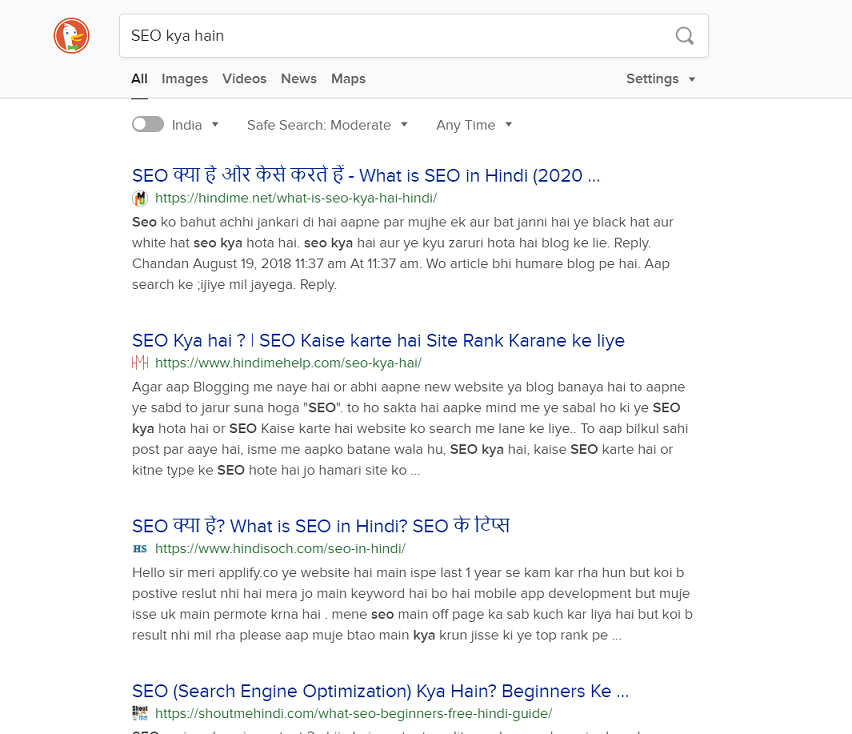The image size is (852, 734).
Task: Click the hindisoch.com HS favicon
Action: point(140,549)
